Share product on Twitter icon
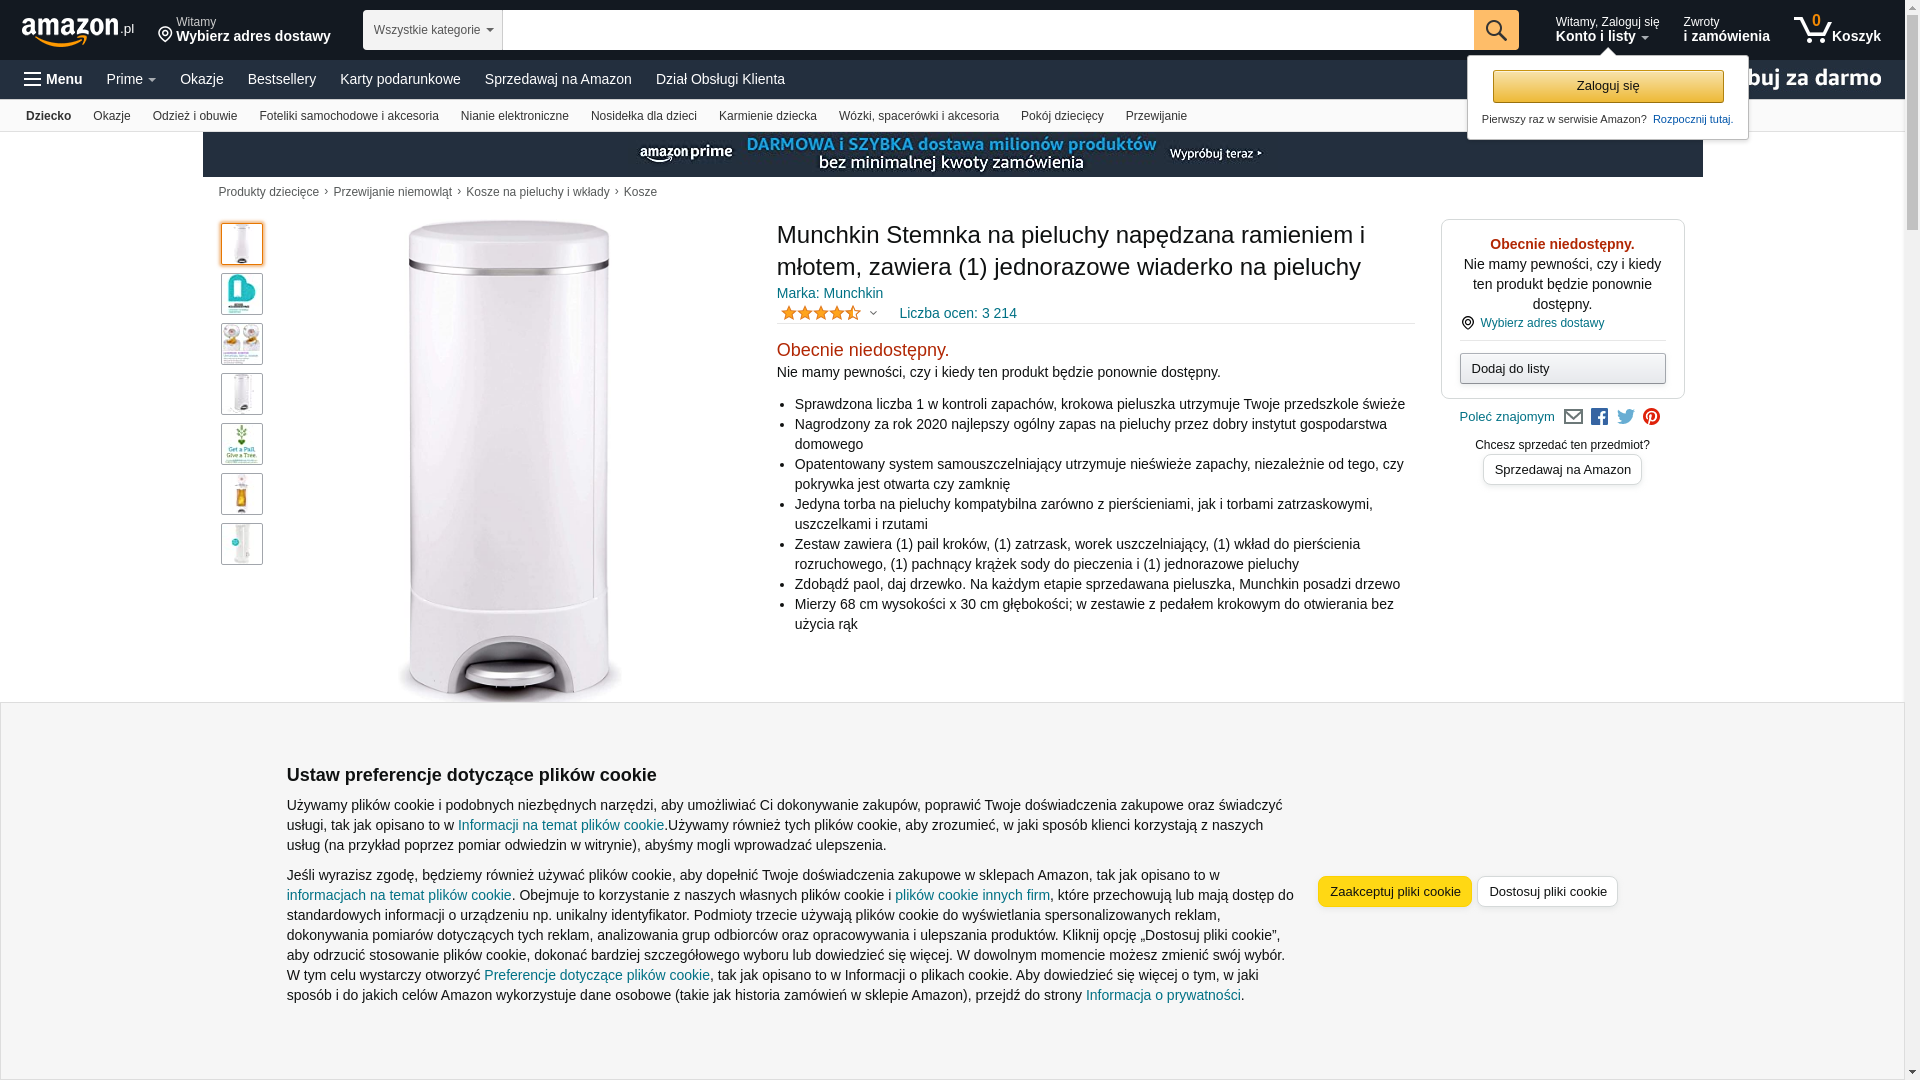Screen dimensions: 1920x1080 click(1626, 417)
